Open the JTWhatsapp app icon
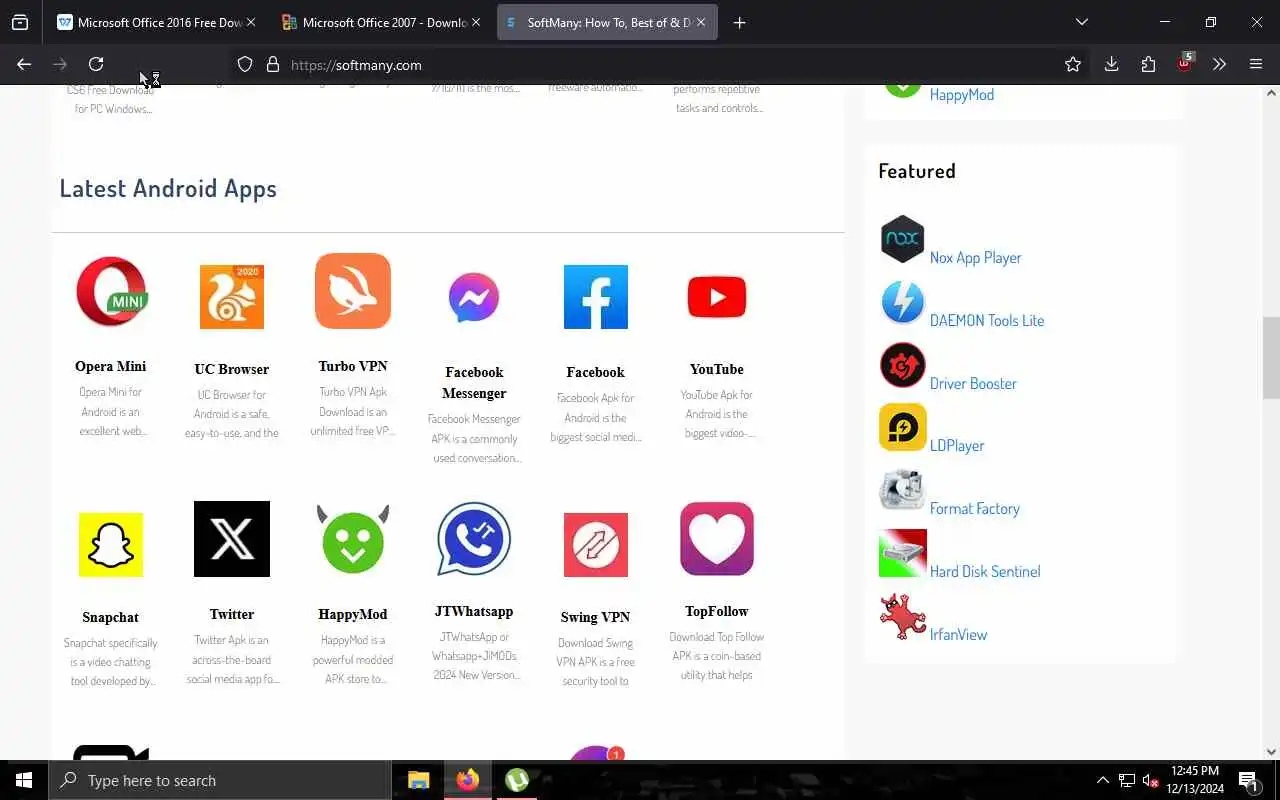Screen dimensions: 1280x800 pos(474,539)
